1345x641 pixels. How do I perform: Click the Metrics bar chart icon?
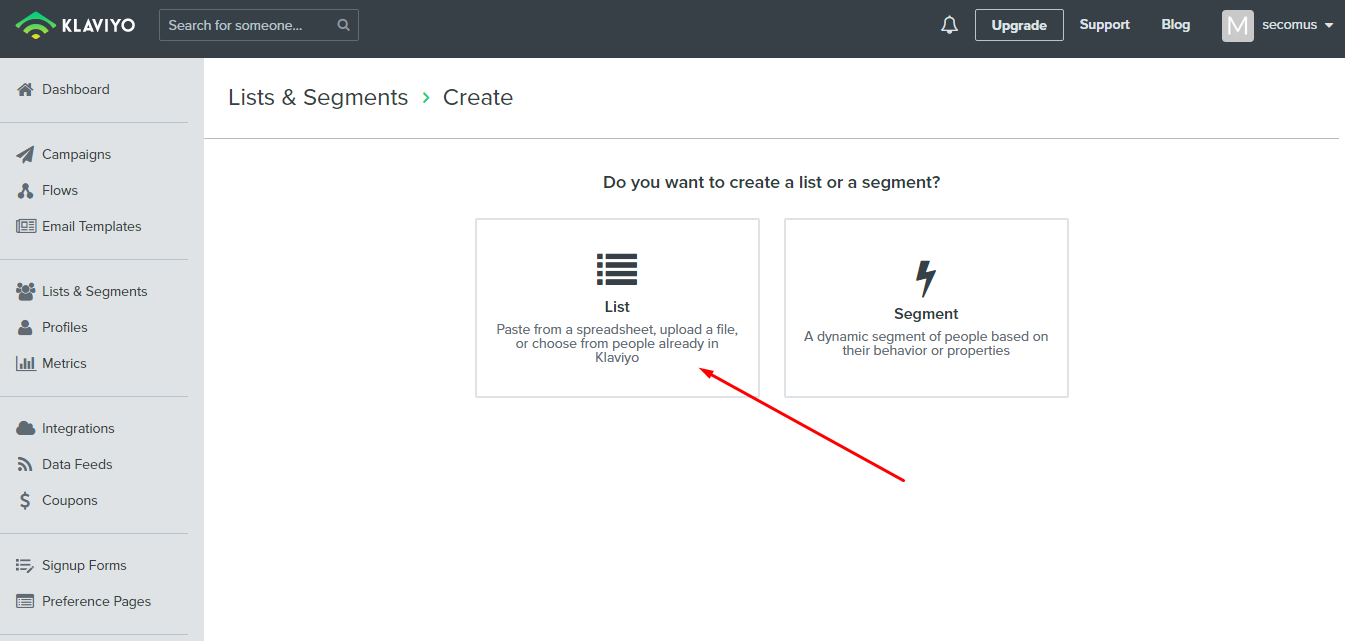coord(26,363)
